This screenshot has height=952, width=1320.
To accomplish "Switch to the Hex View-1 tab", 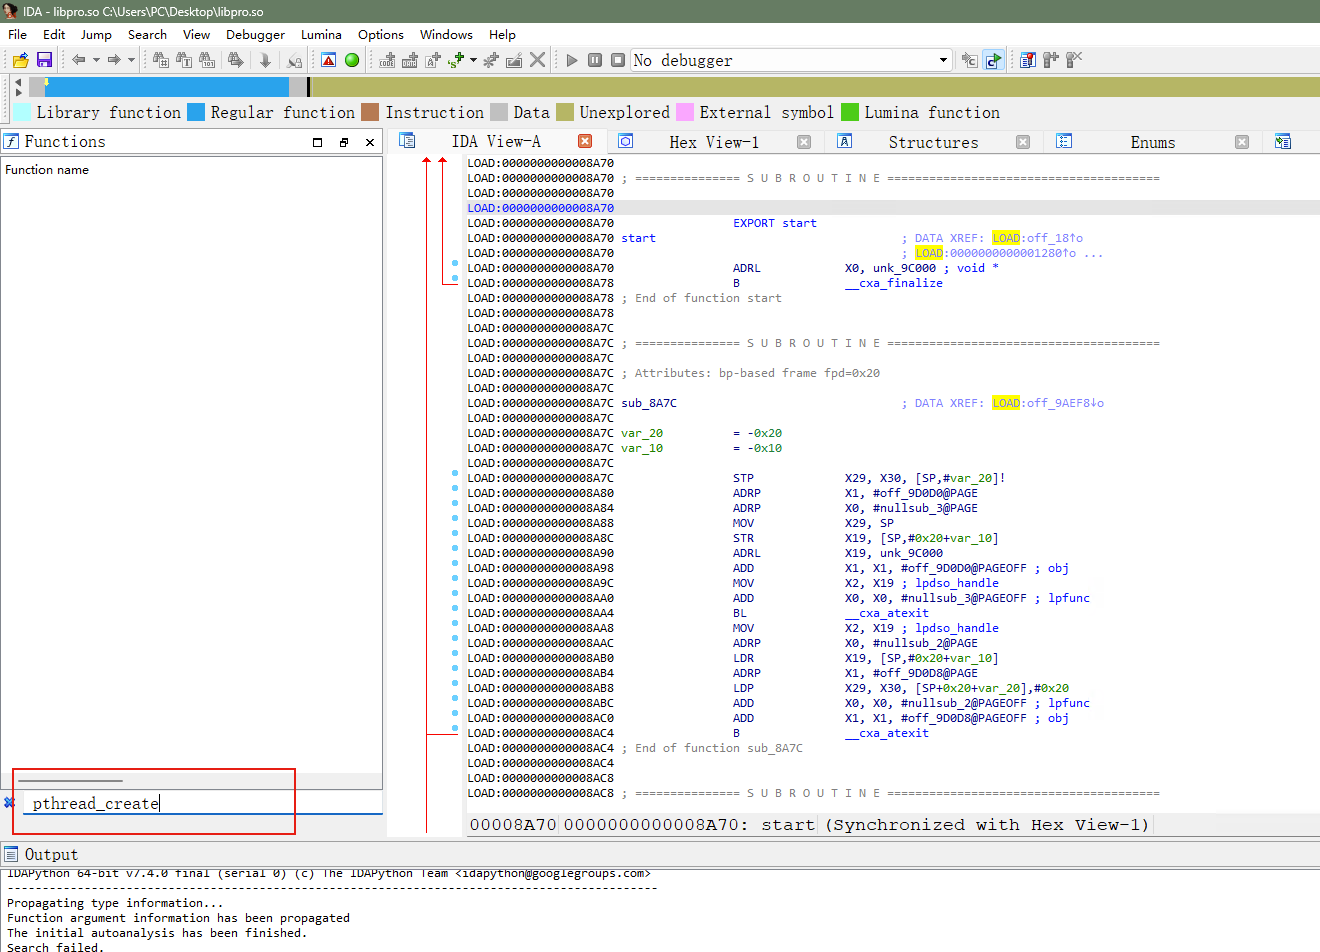I will [x=714, y=142].
